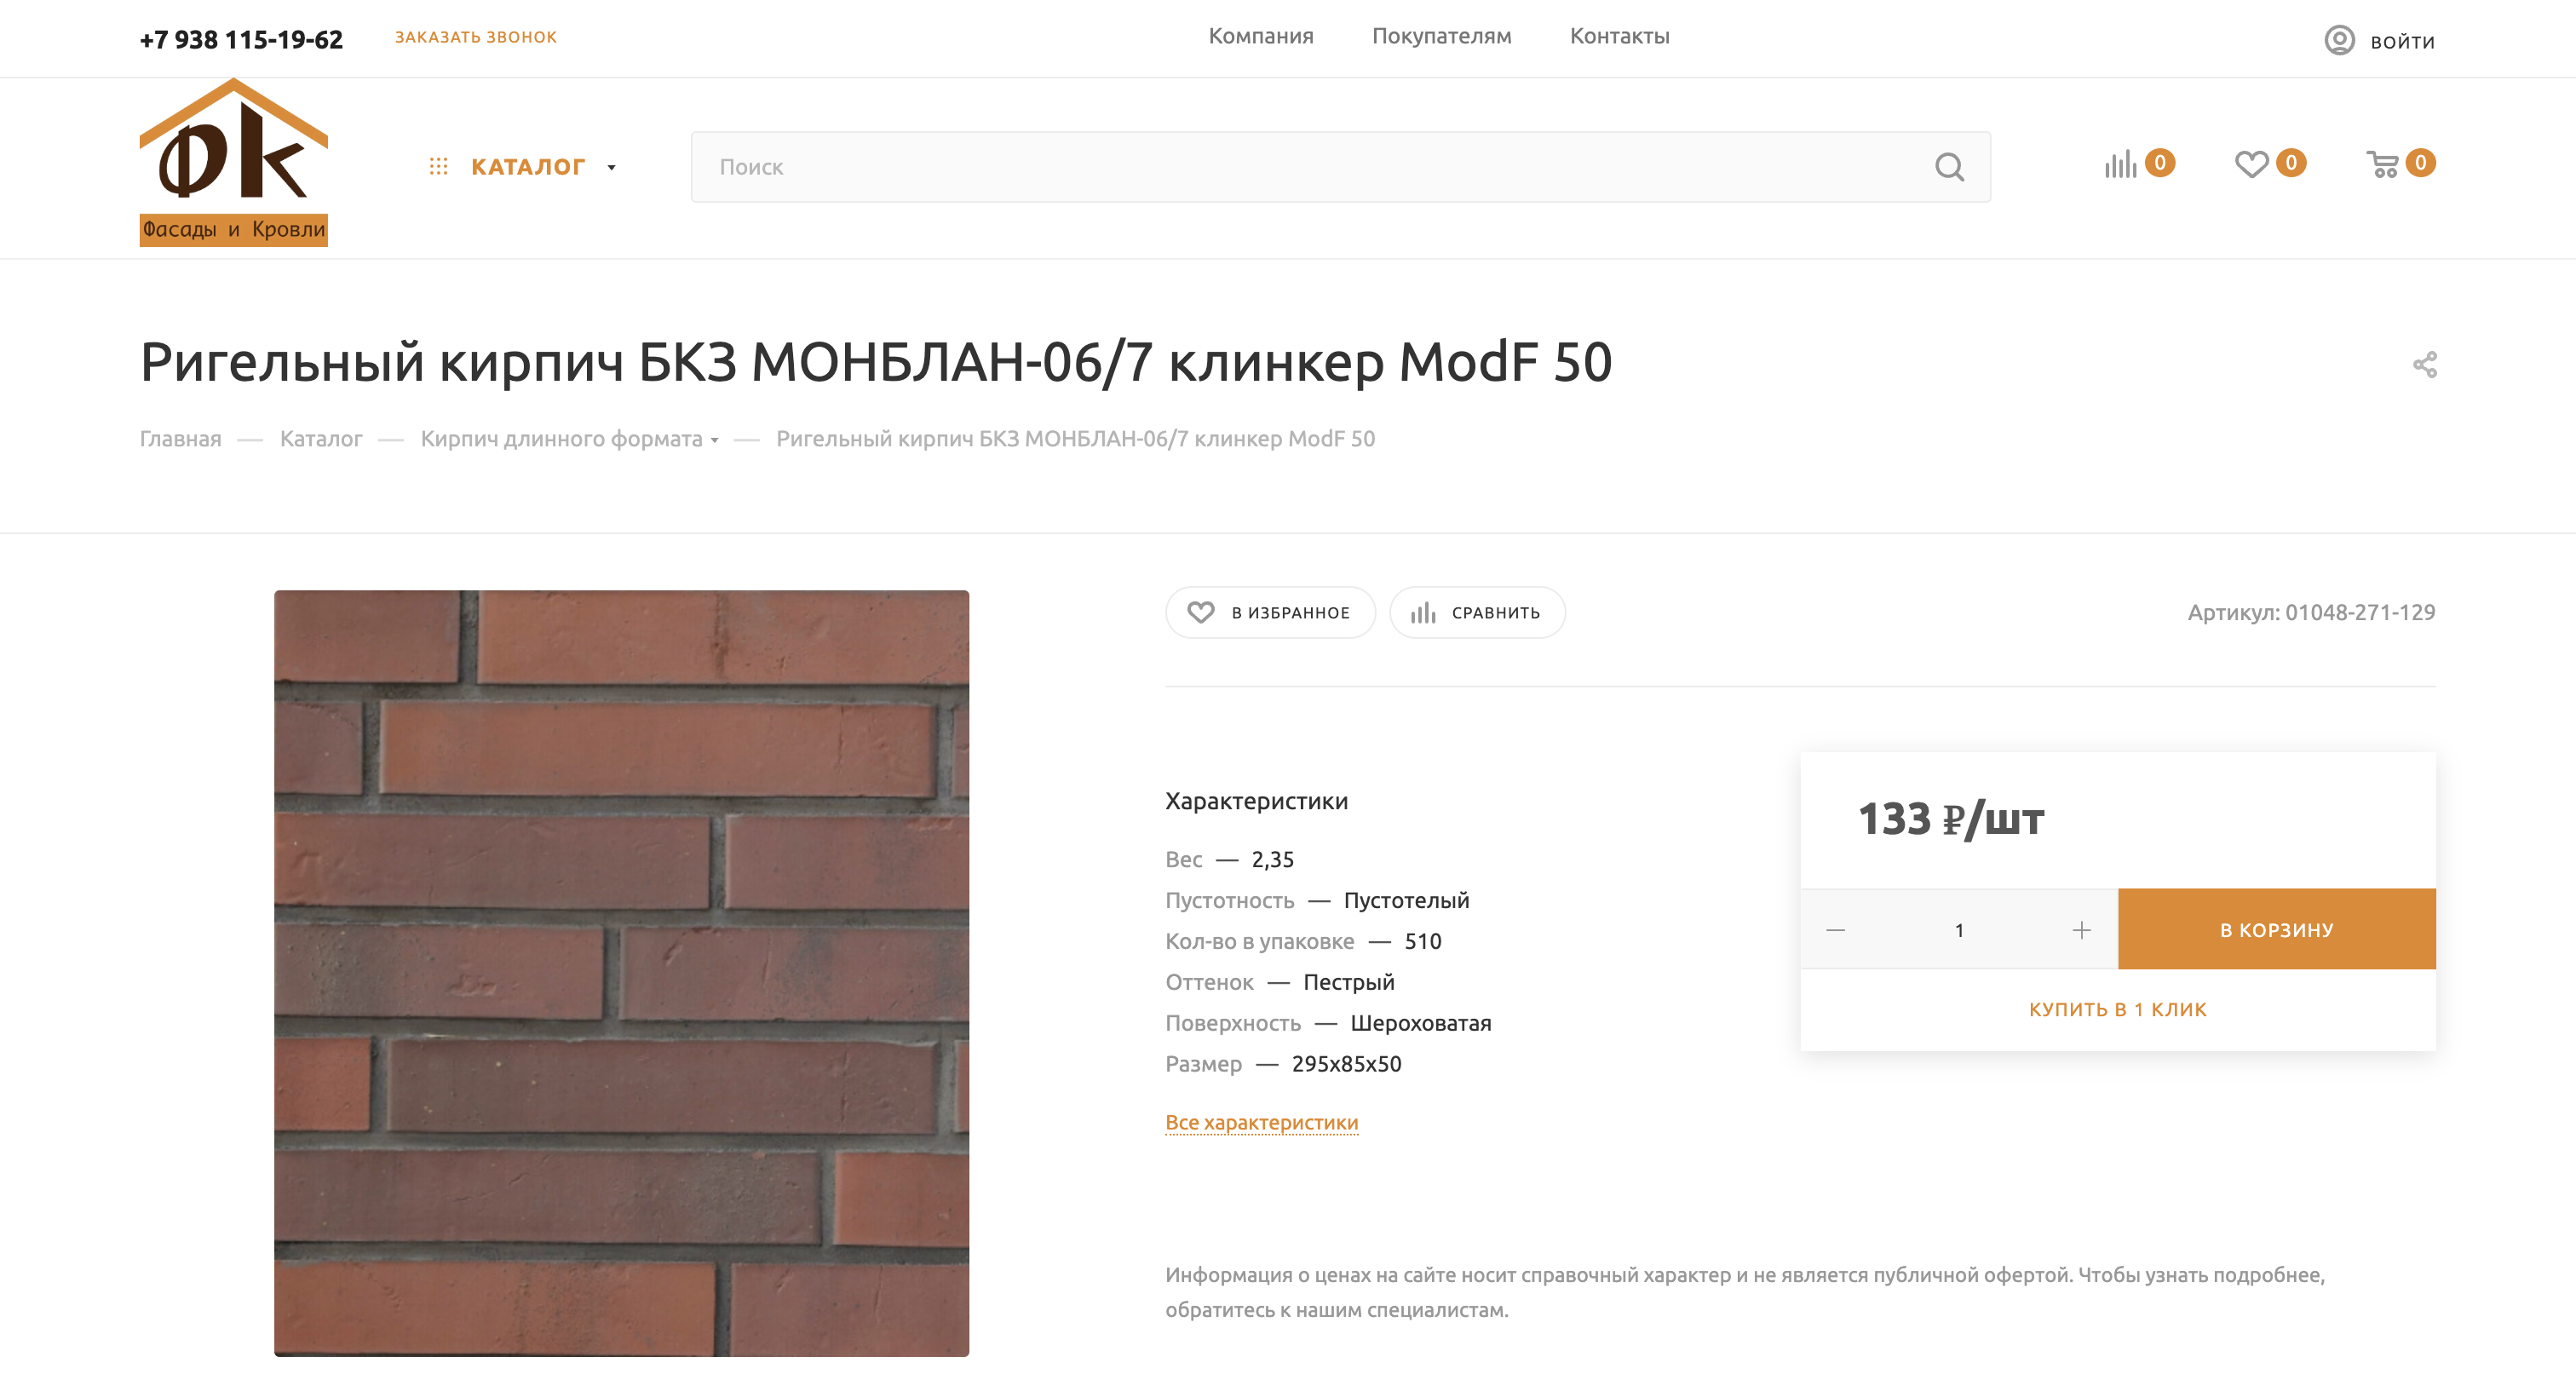Decrease quantity with the minus button

(1835, 930)
